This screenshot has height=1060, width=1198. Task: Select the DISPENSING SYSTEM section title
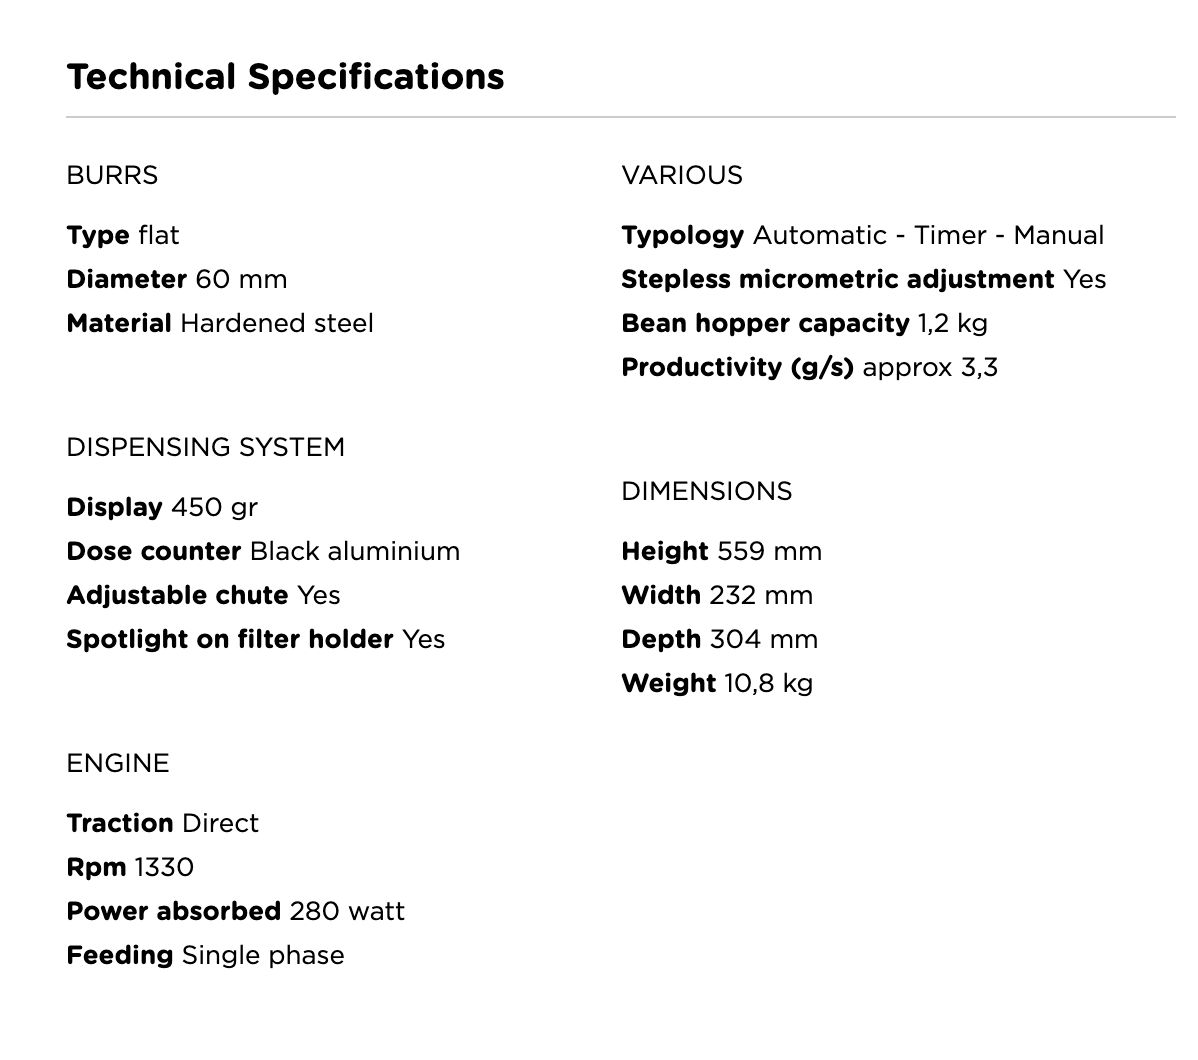coord(206,447)
